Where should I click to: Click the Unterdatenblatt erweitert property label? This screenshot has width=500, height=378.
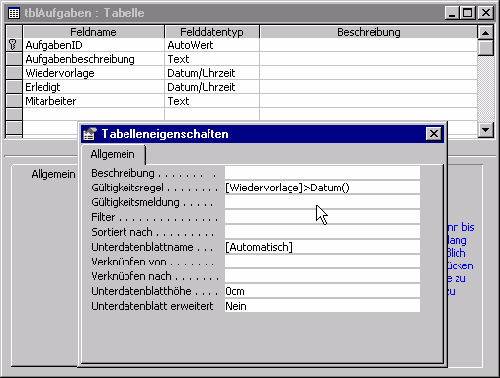coord(152,306)
